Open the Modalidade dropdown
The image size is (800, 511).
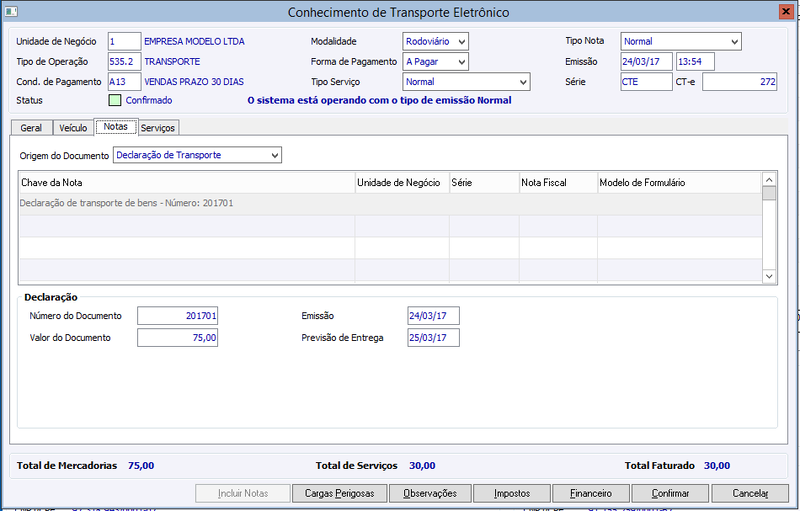(x=435, y=41)
